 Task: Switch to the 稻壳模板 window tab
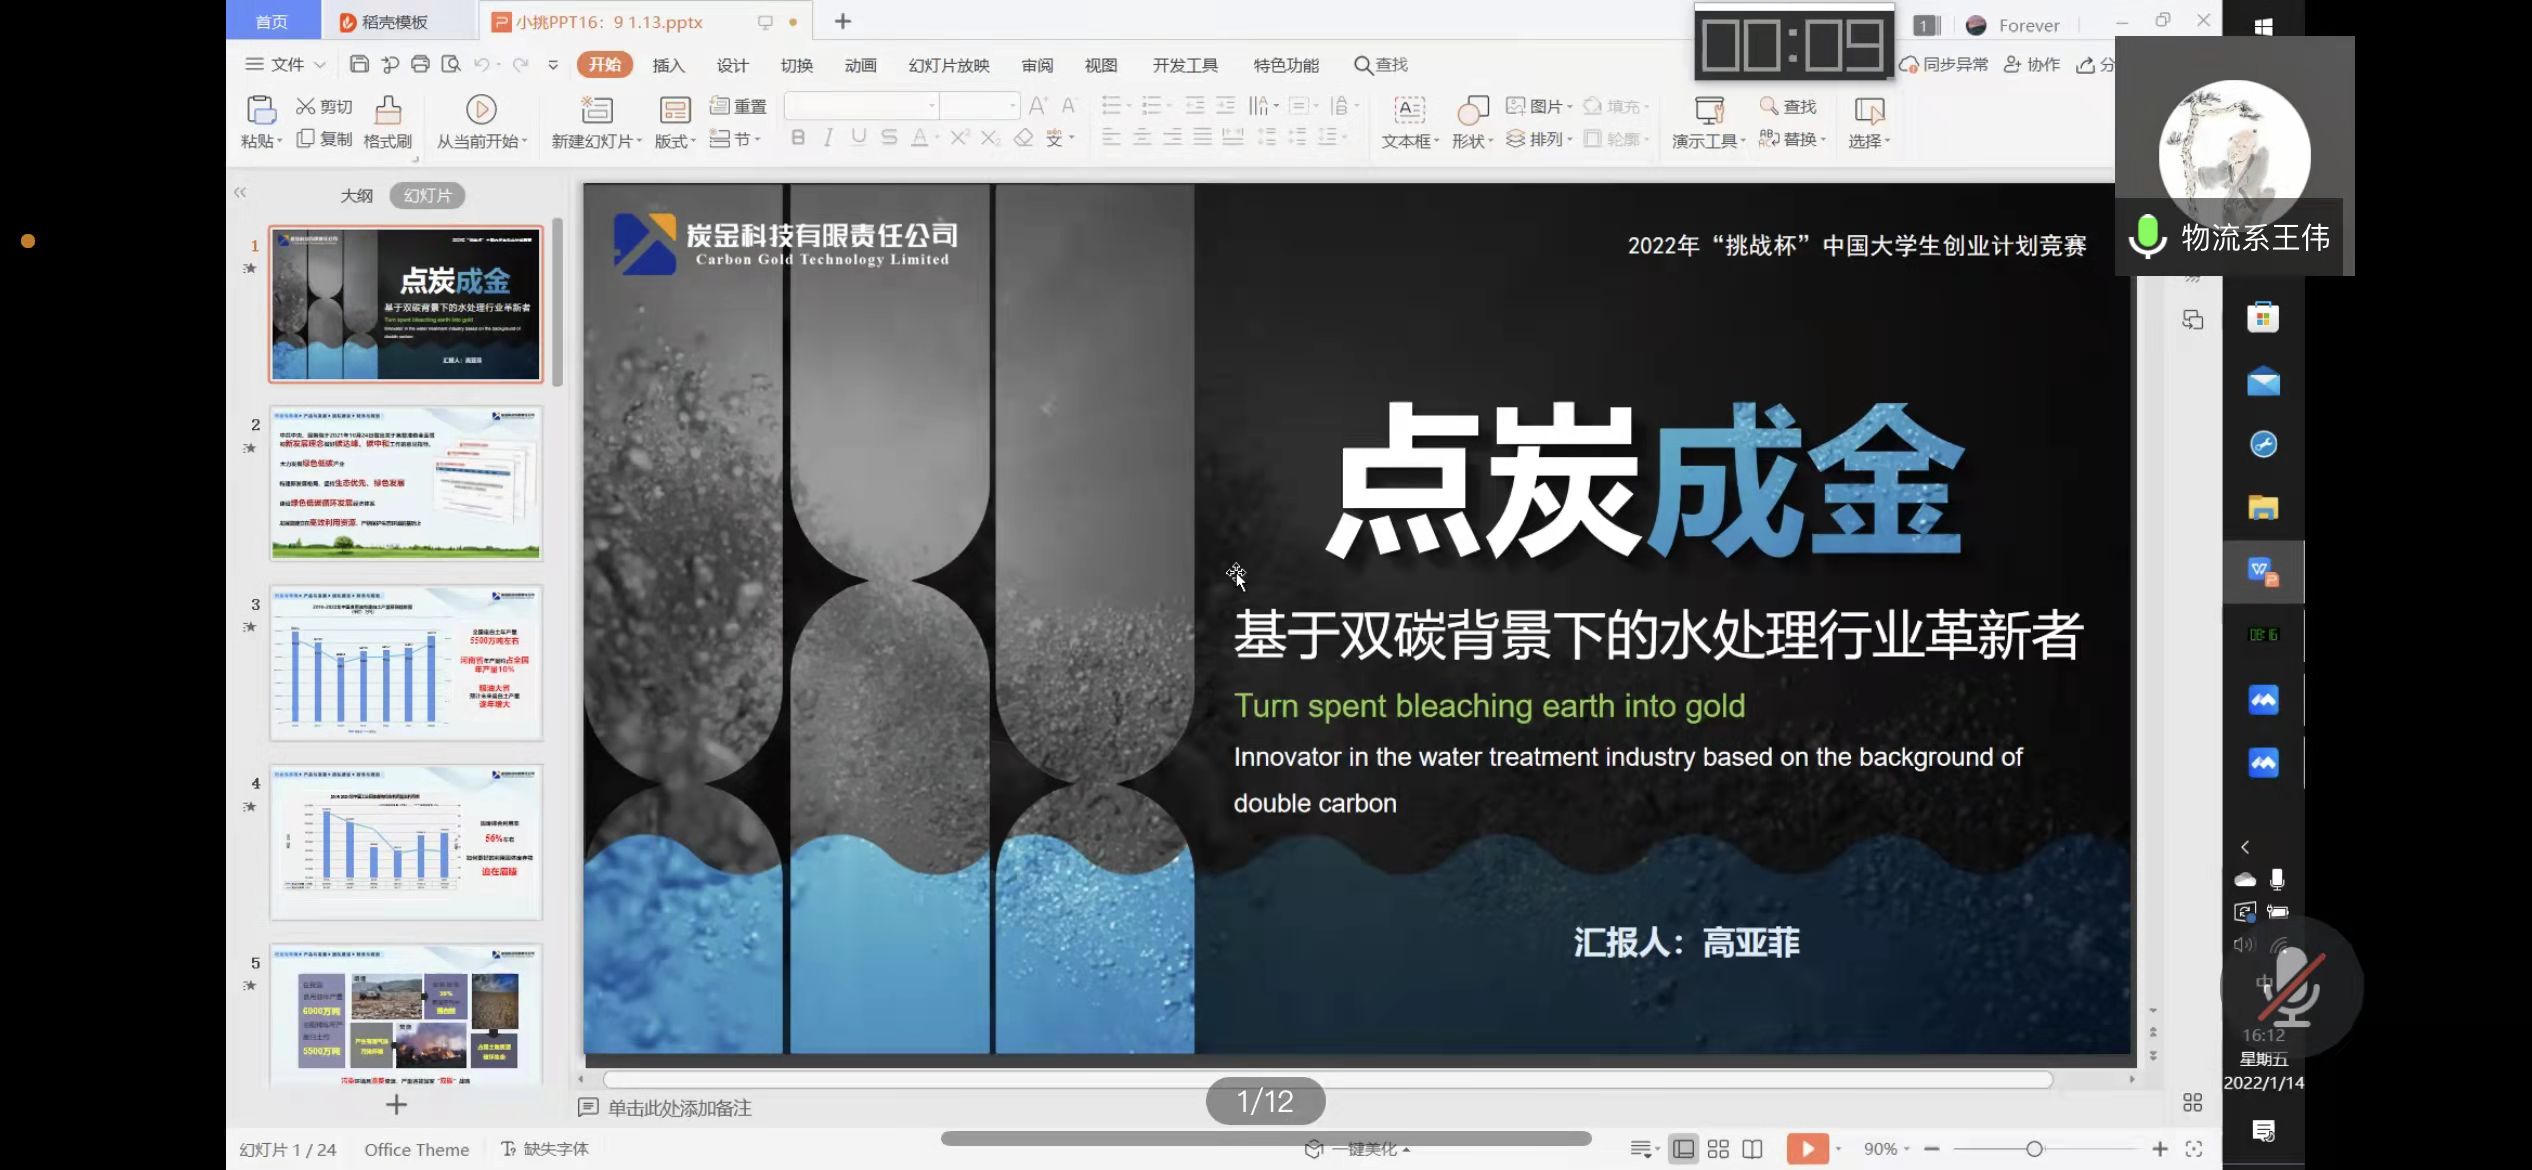tap(395, 21)
